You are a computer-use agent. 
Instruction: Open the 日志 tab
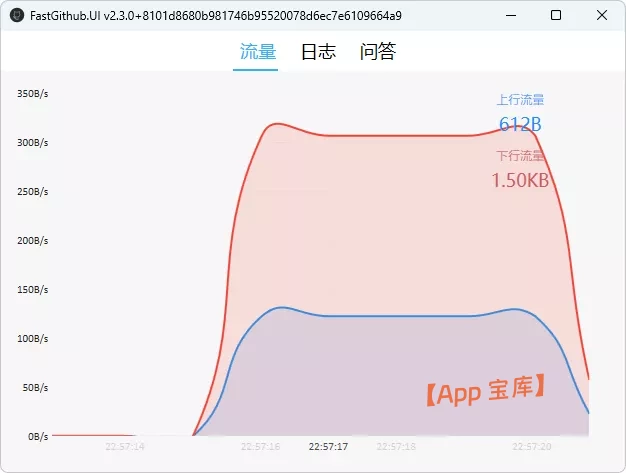318,51
